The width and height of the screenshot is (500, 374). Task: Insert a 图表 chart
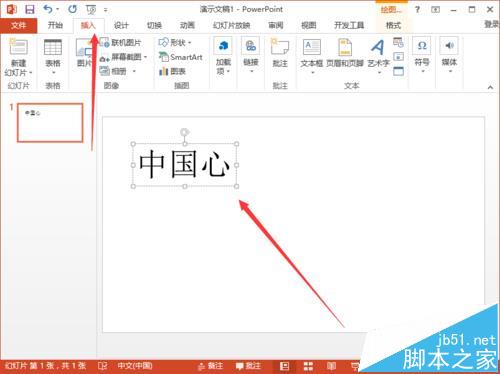coord(172,71)
